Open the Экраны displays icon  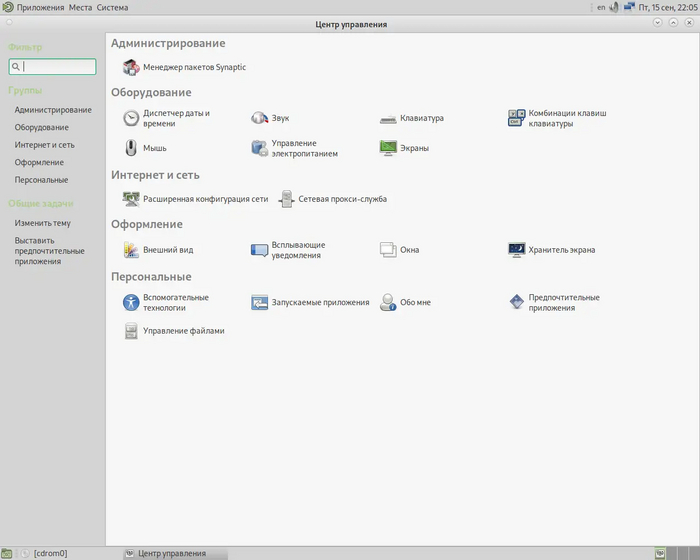tap(388, 148)
